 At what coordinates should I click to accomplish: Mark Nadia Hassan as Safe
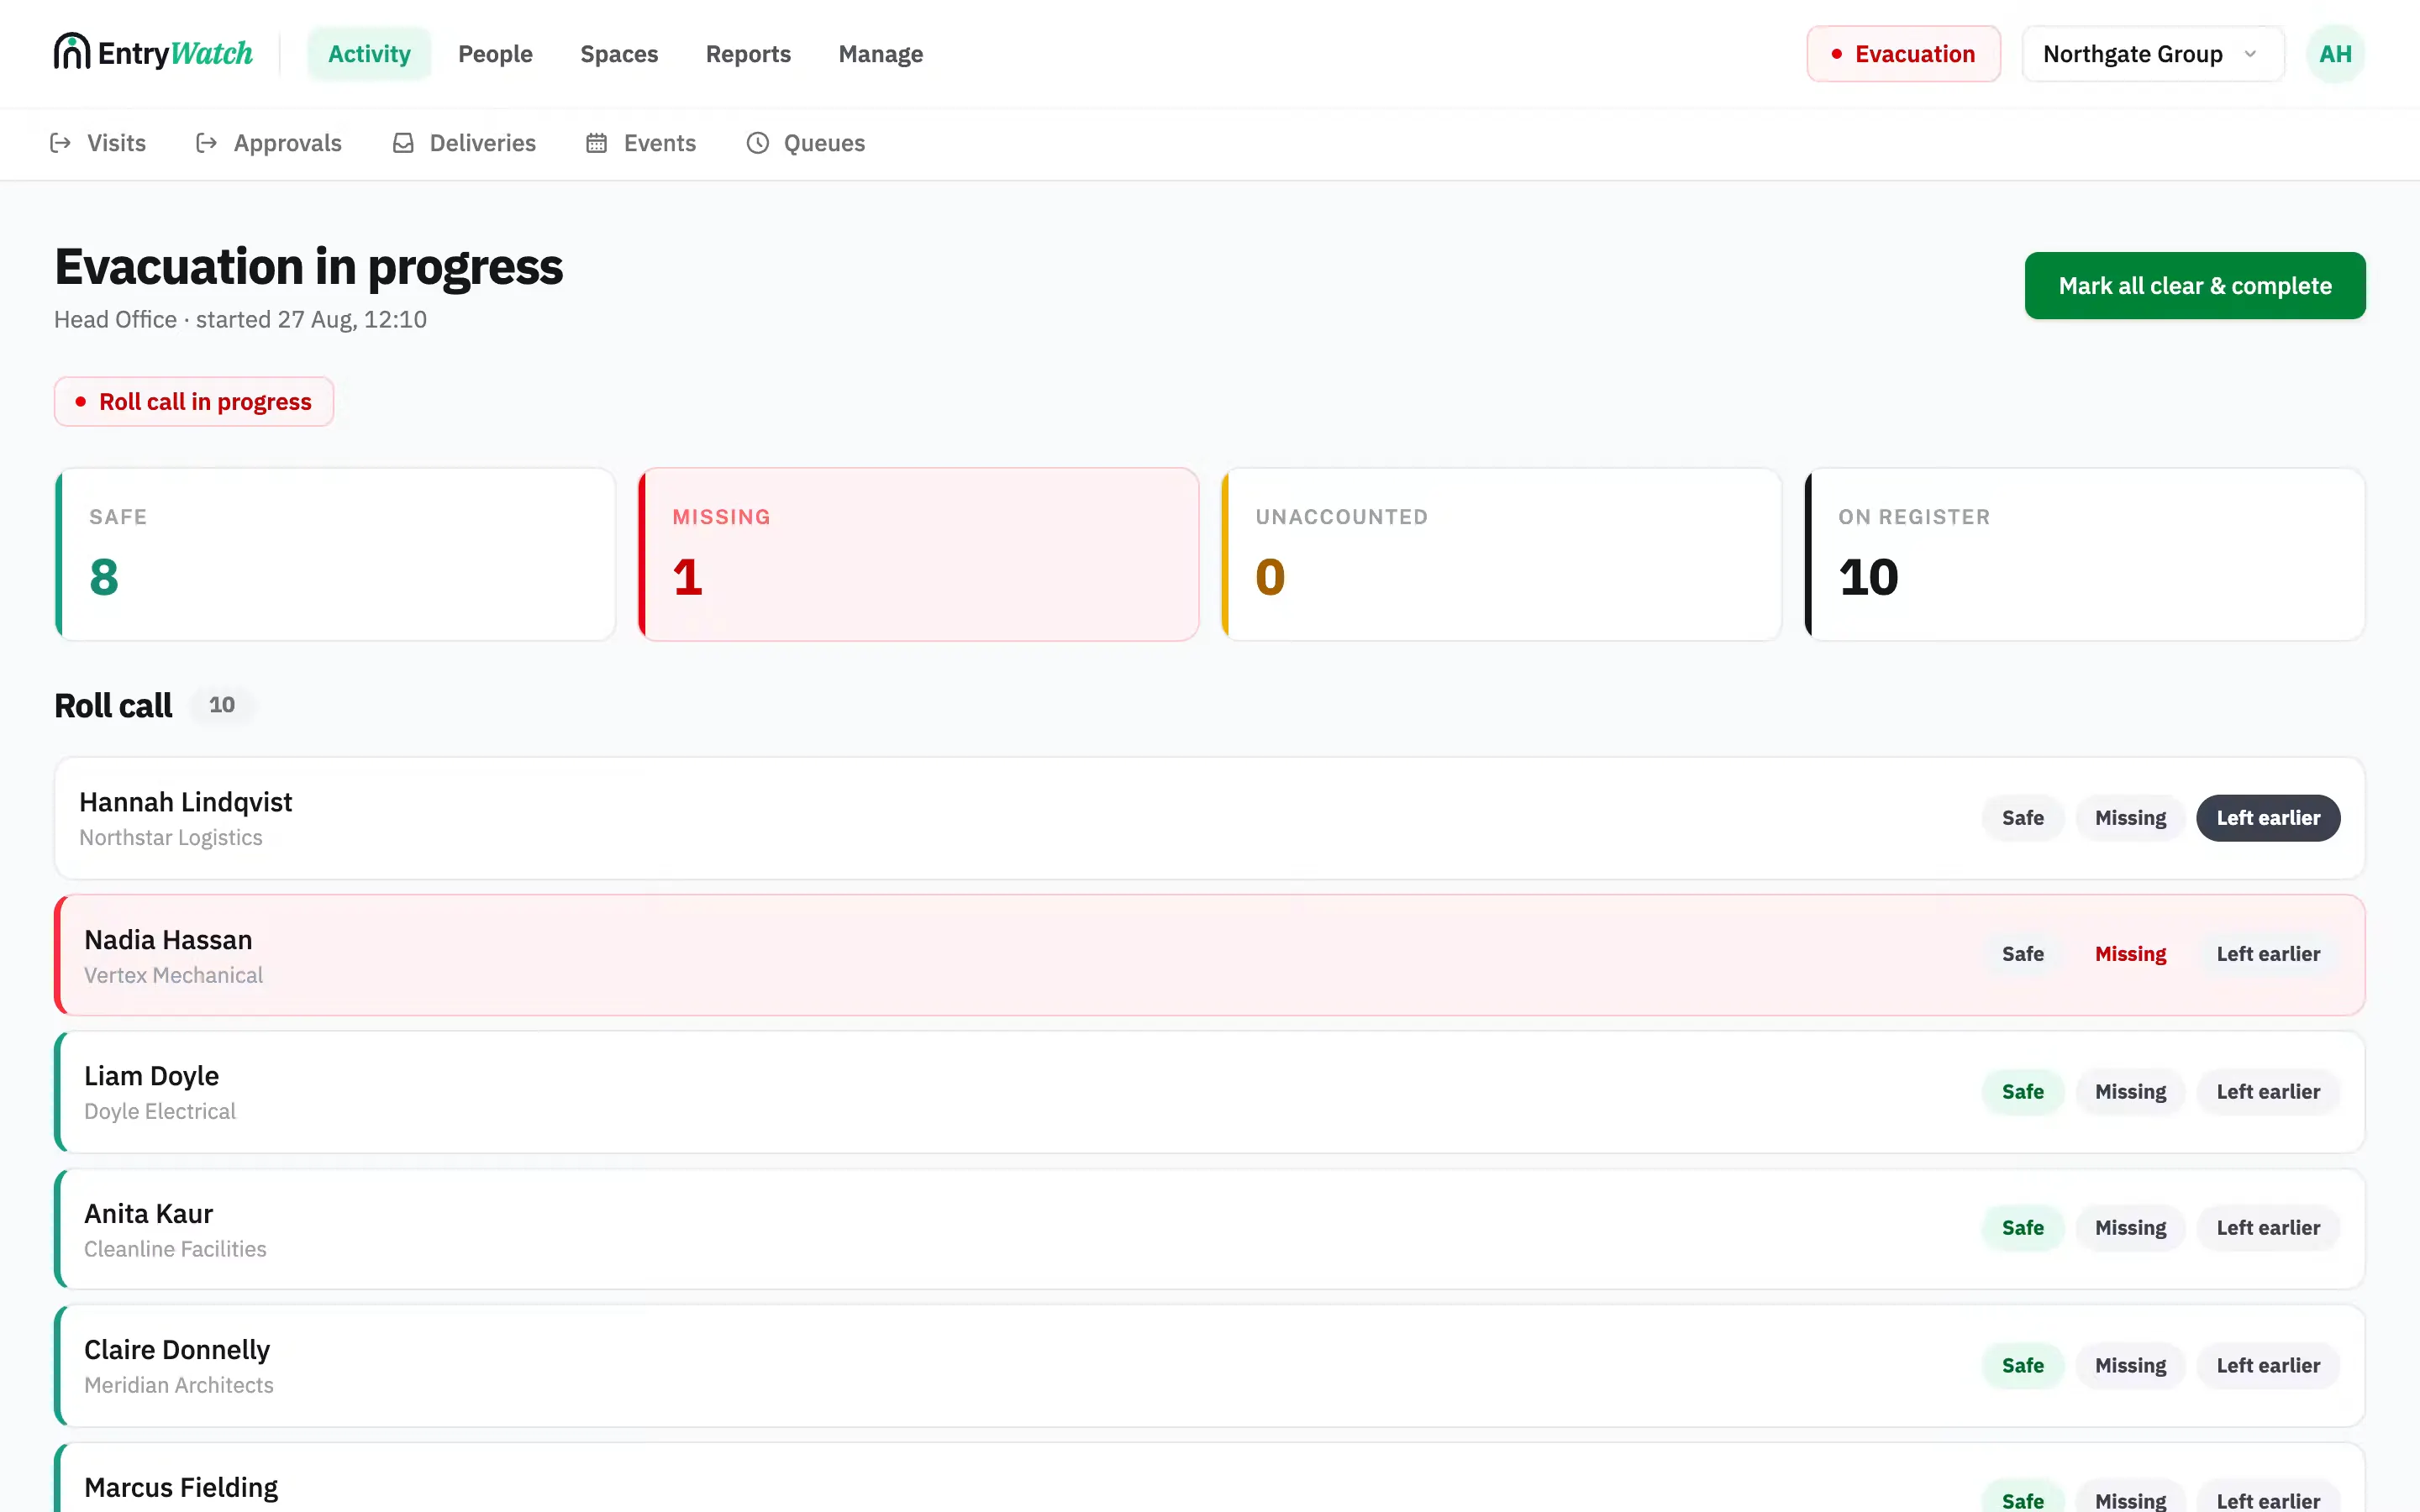2022,954
